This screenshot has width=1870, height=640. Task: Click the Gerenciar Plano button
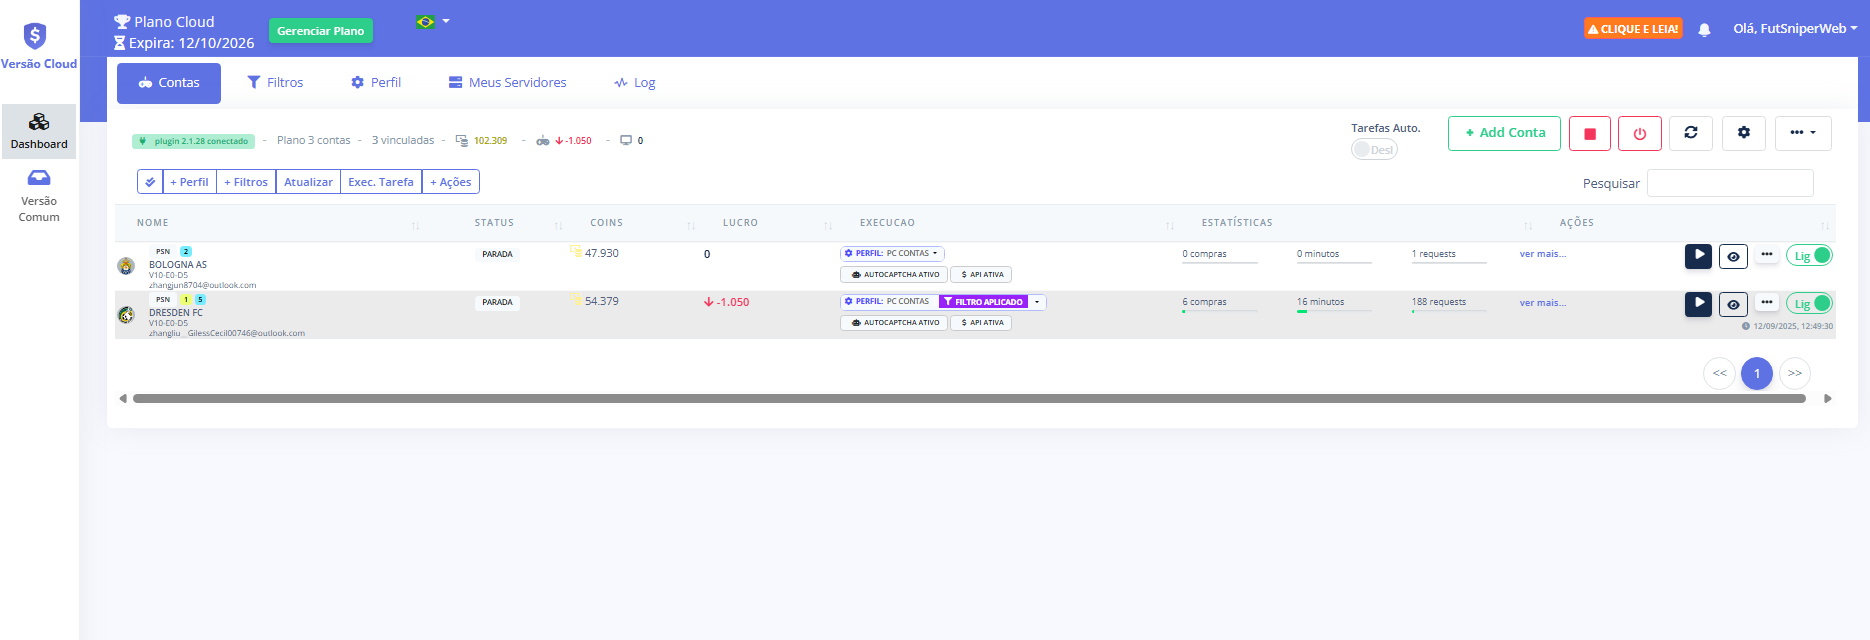pyautogui.click(x=320, y=31)
